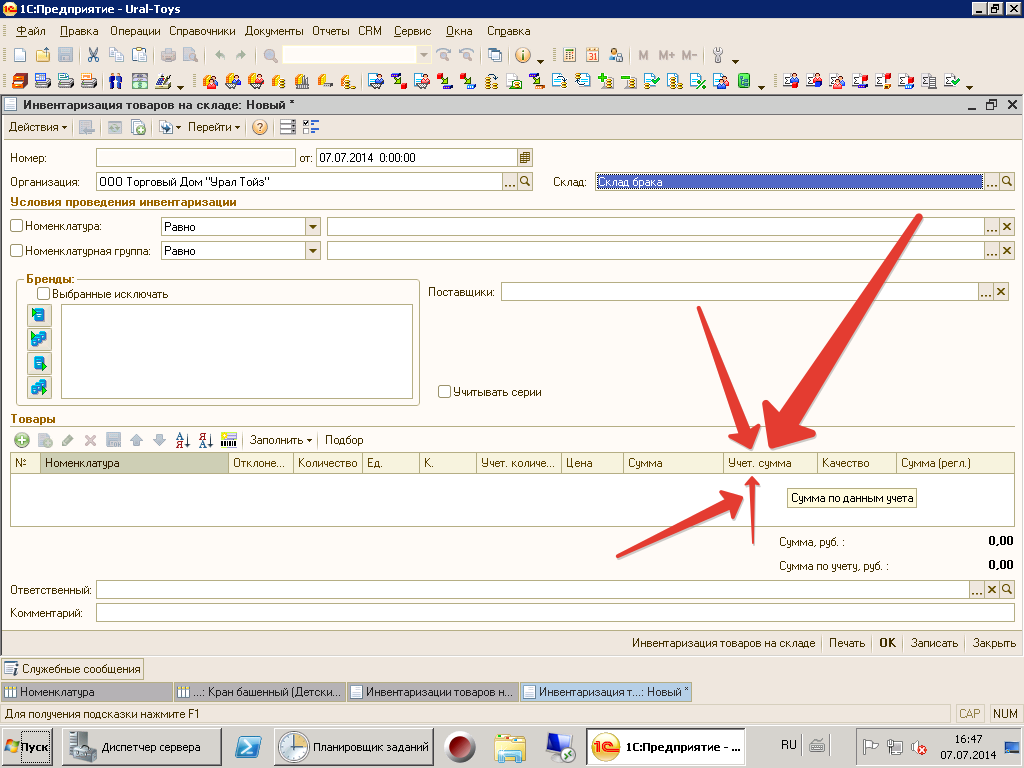The height and width of the screenshot is (768, 1024).
Task: Open Склад selection ellipsis button
Action: 991,182
